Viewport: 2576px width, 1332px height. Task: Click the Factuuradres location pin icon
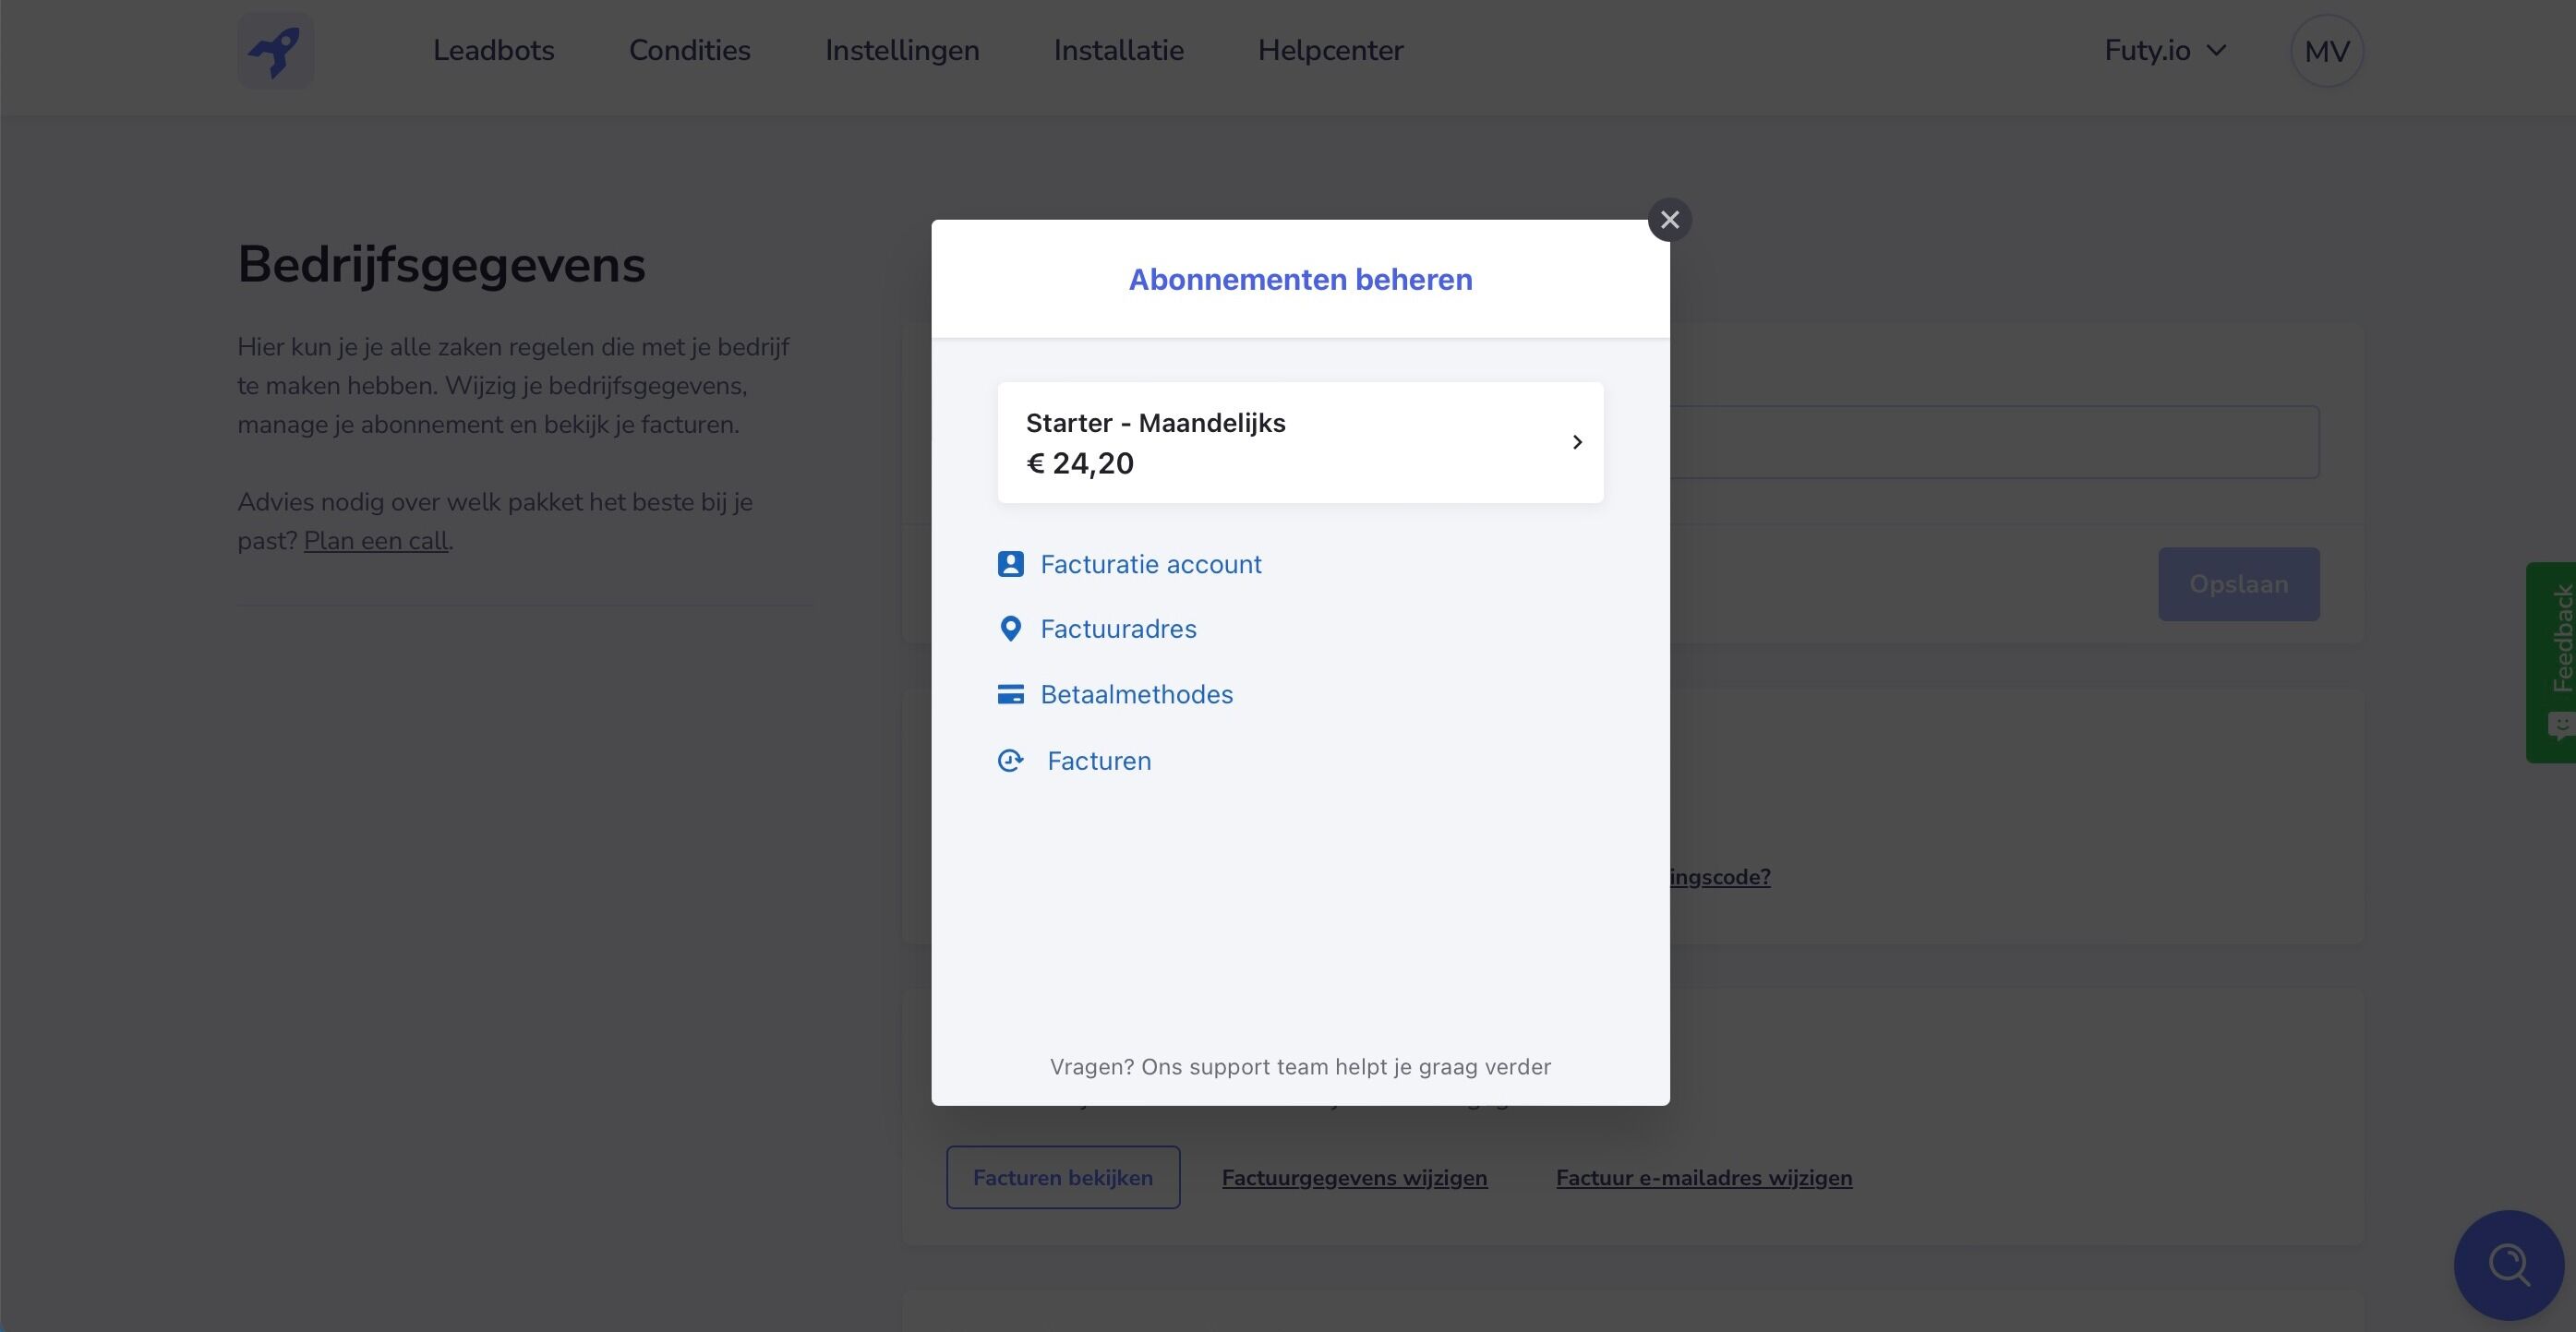pos(1010,629)
